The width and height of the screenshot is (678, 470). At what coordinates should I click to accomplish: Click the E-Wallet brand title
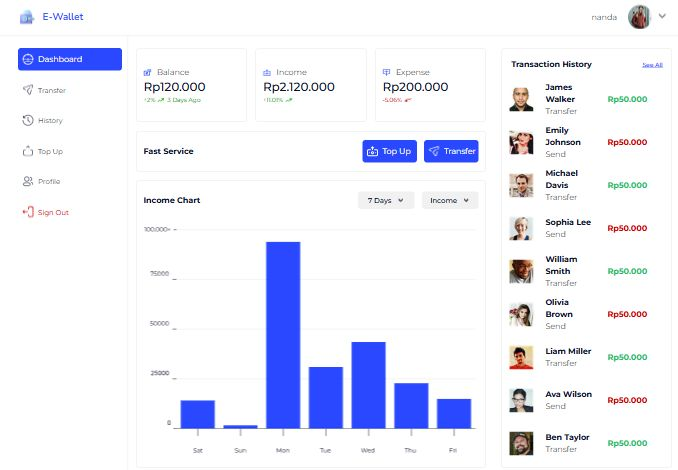(x=63, y=17)
